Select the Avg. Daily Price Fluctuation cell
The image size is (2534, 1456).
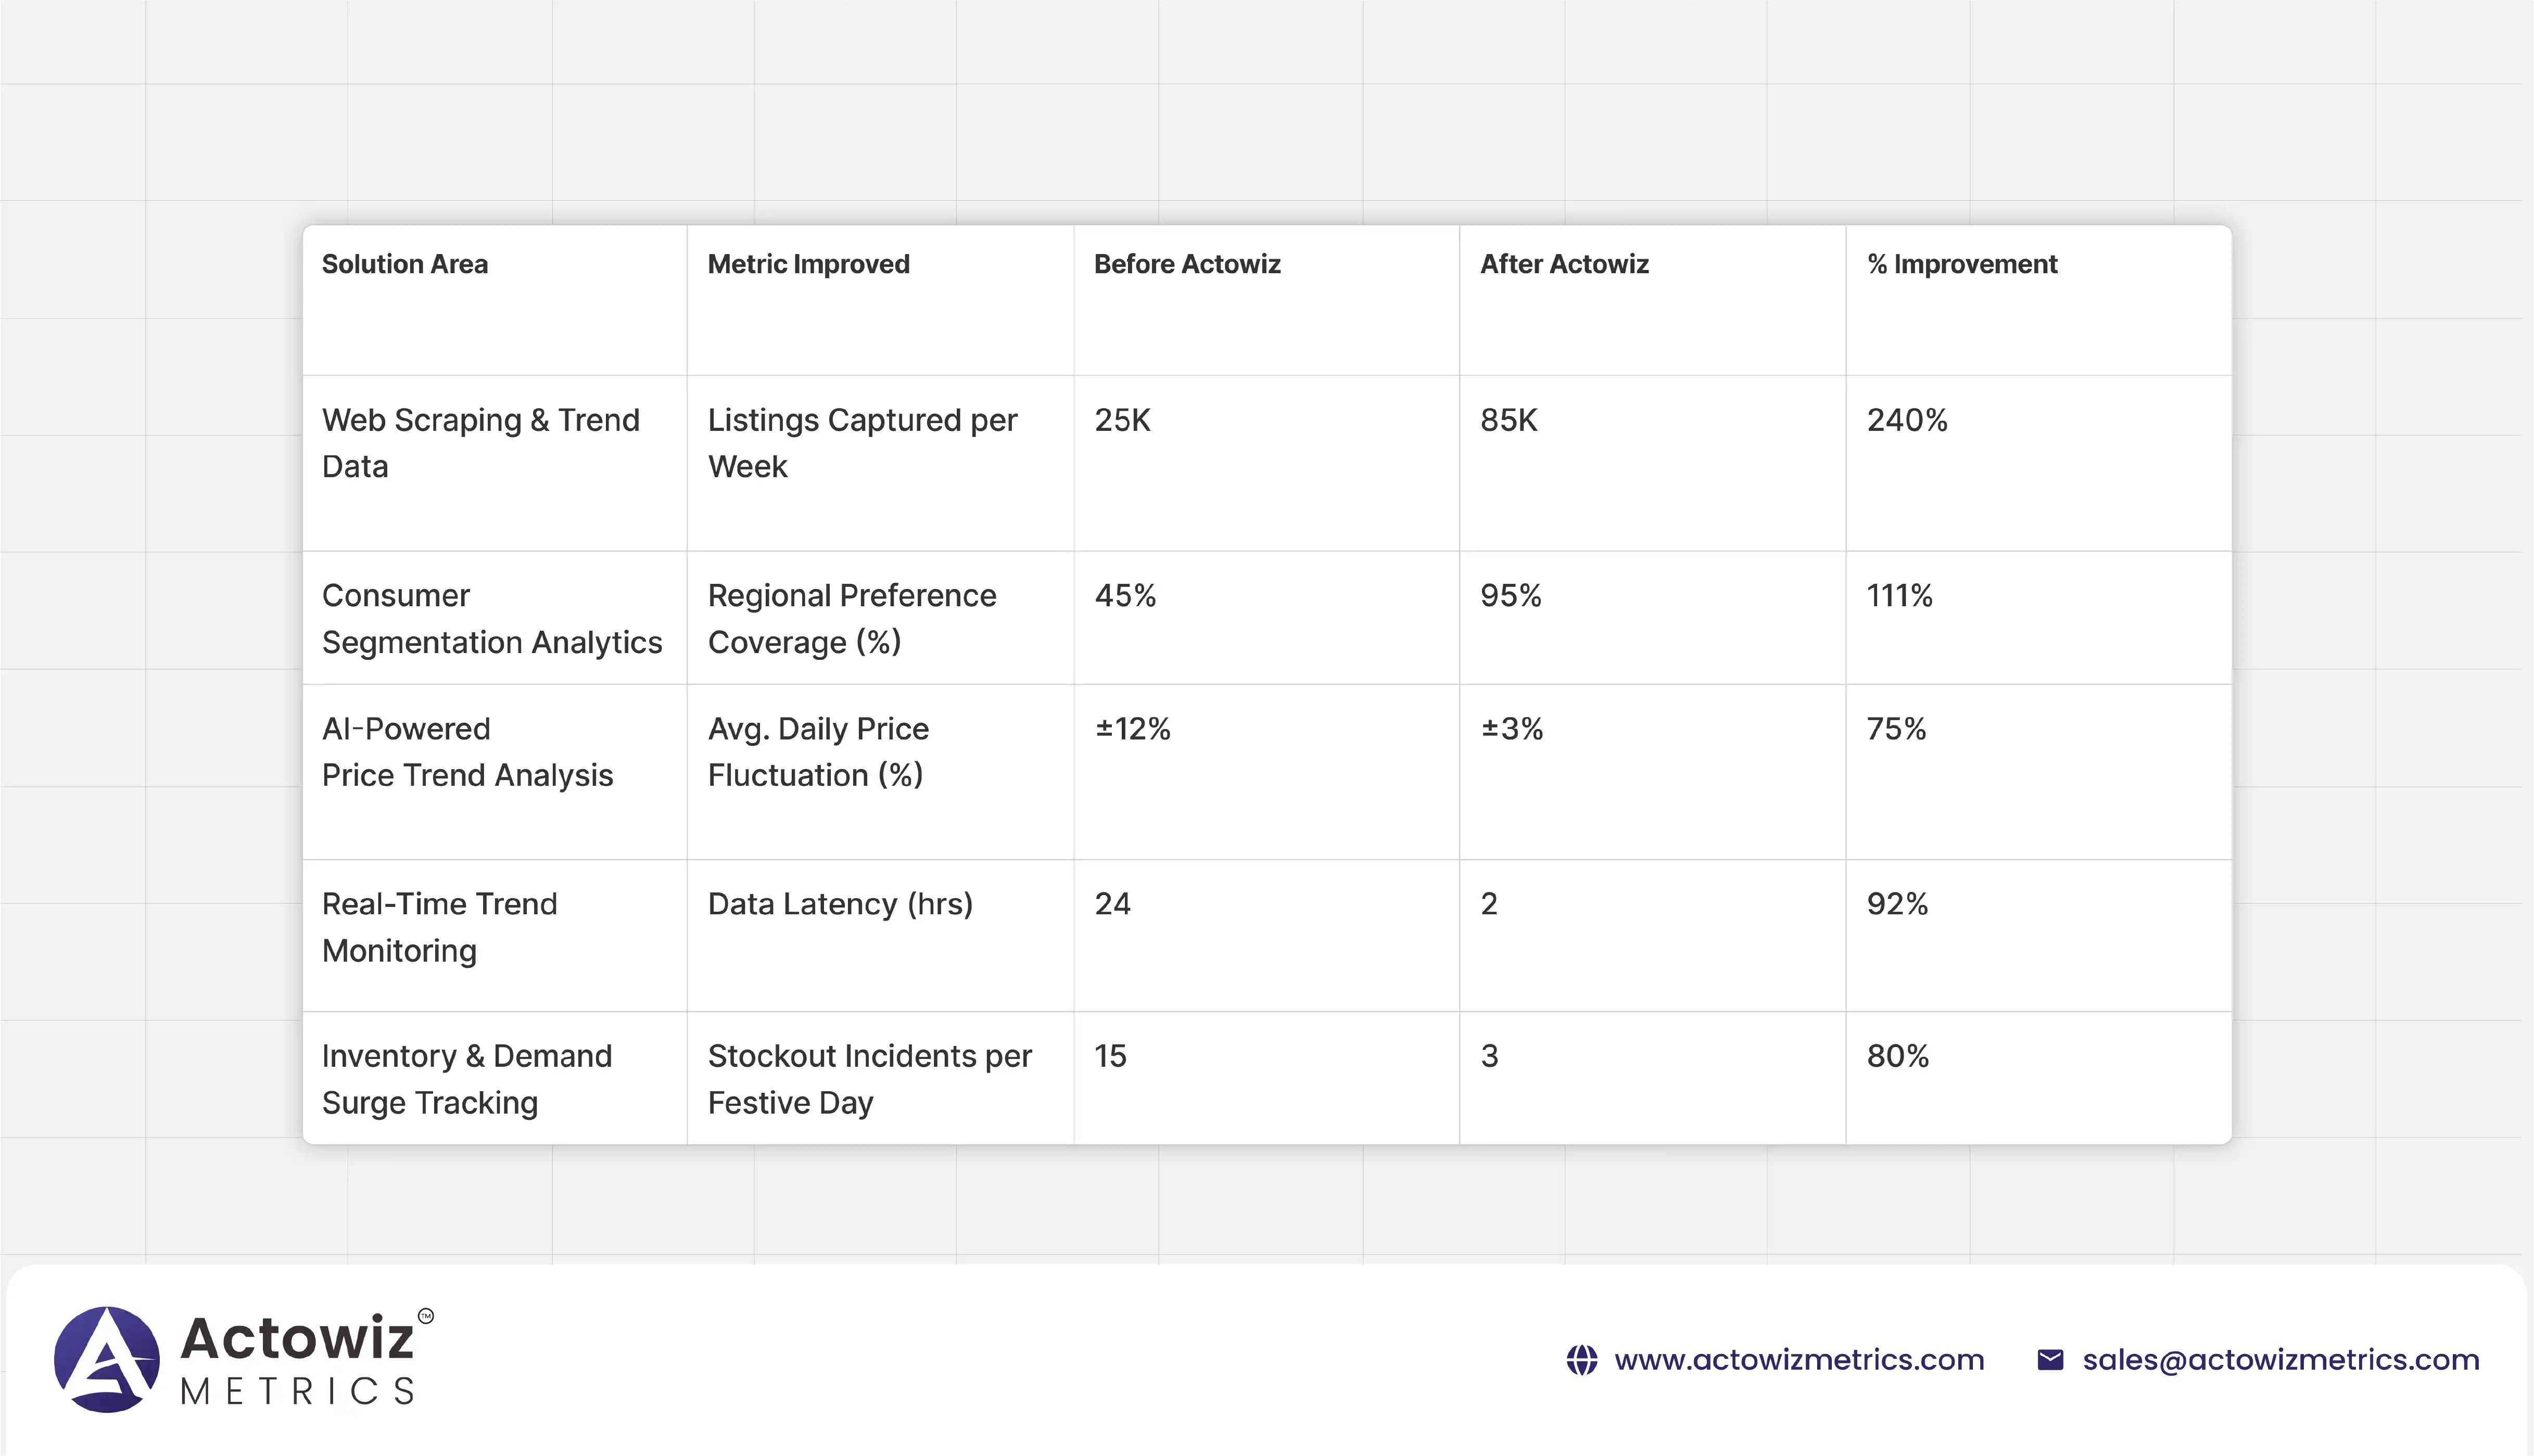tap(818, 751)
